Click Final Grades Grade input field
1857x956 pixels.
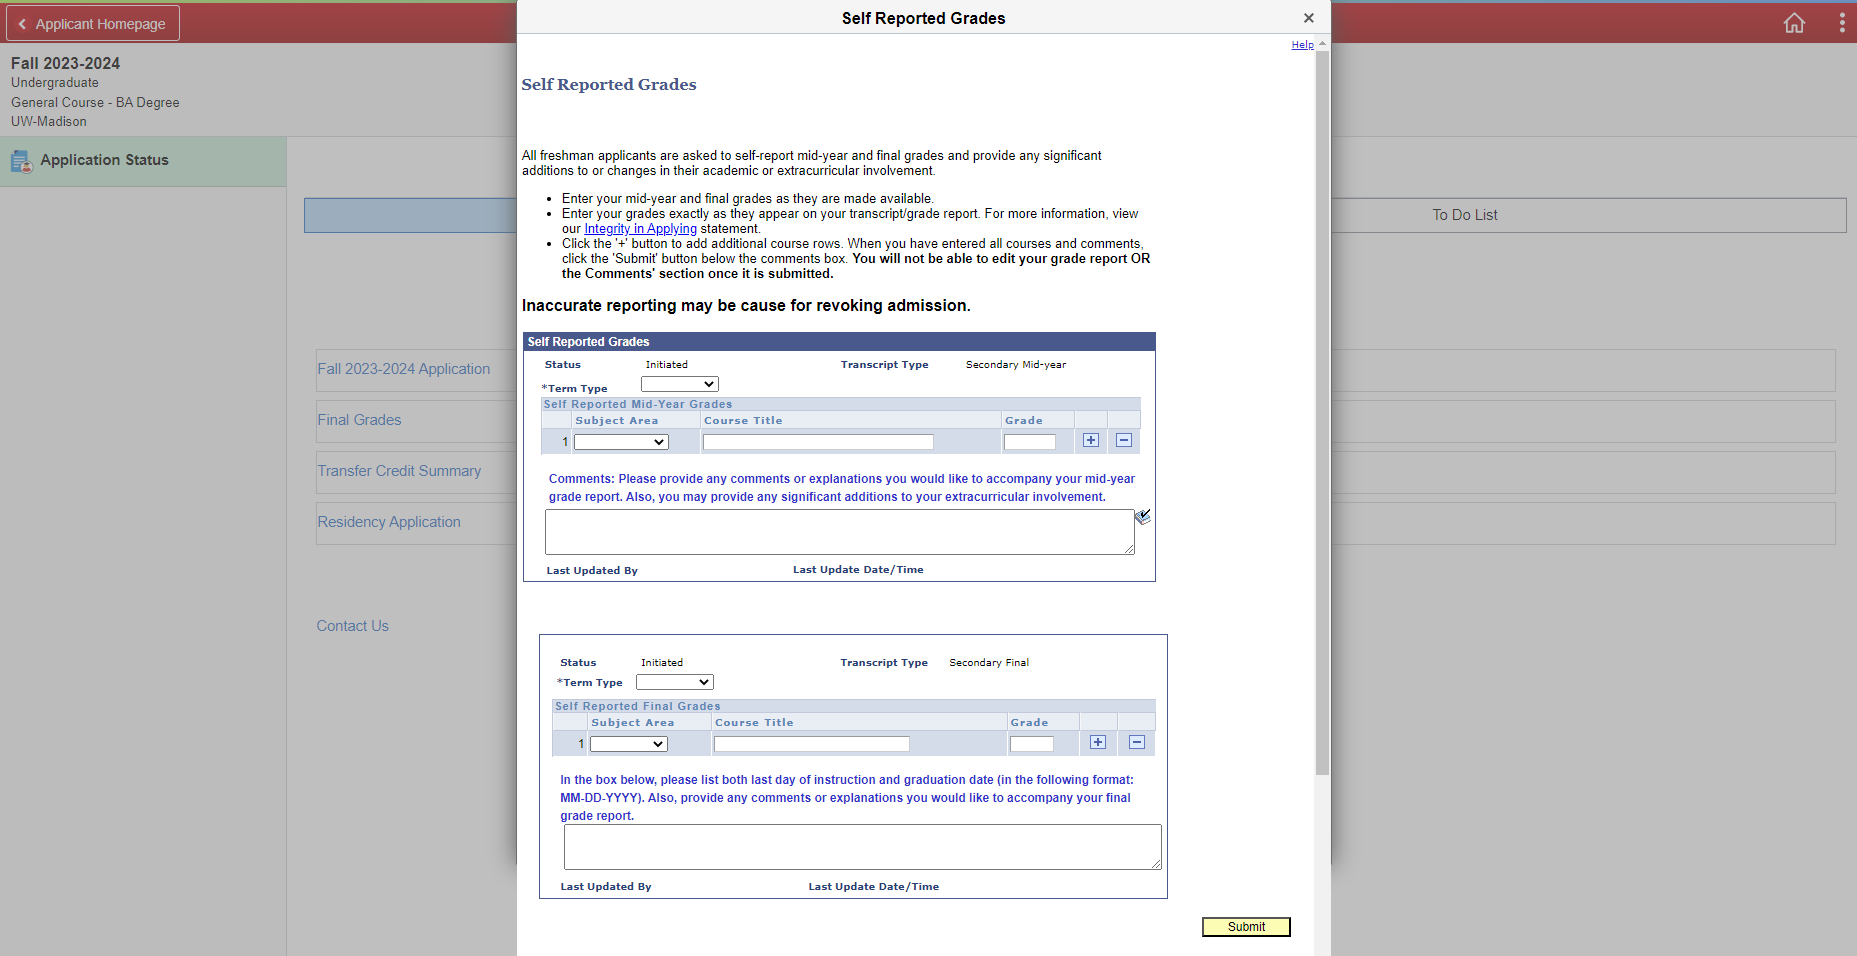pyautogui.click(x=1032, y=744)
